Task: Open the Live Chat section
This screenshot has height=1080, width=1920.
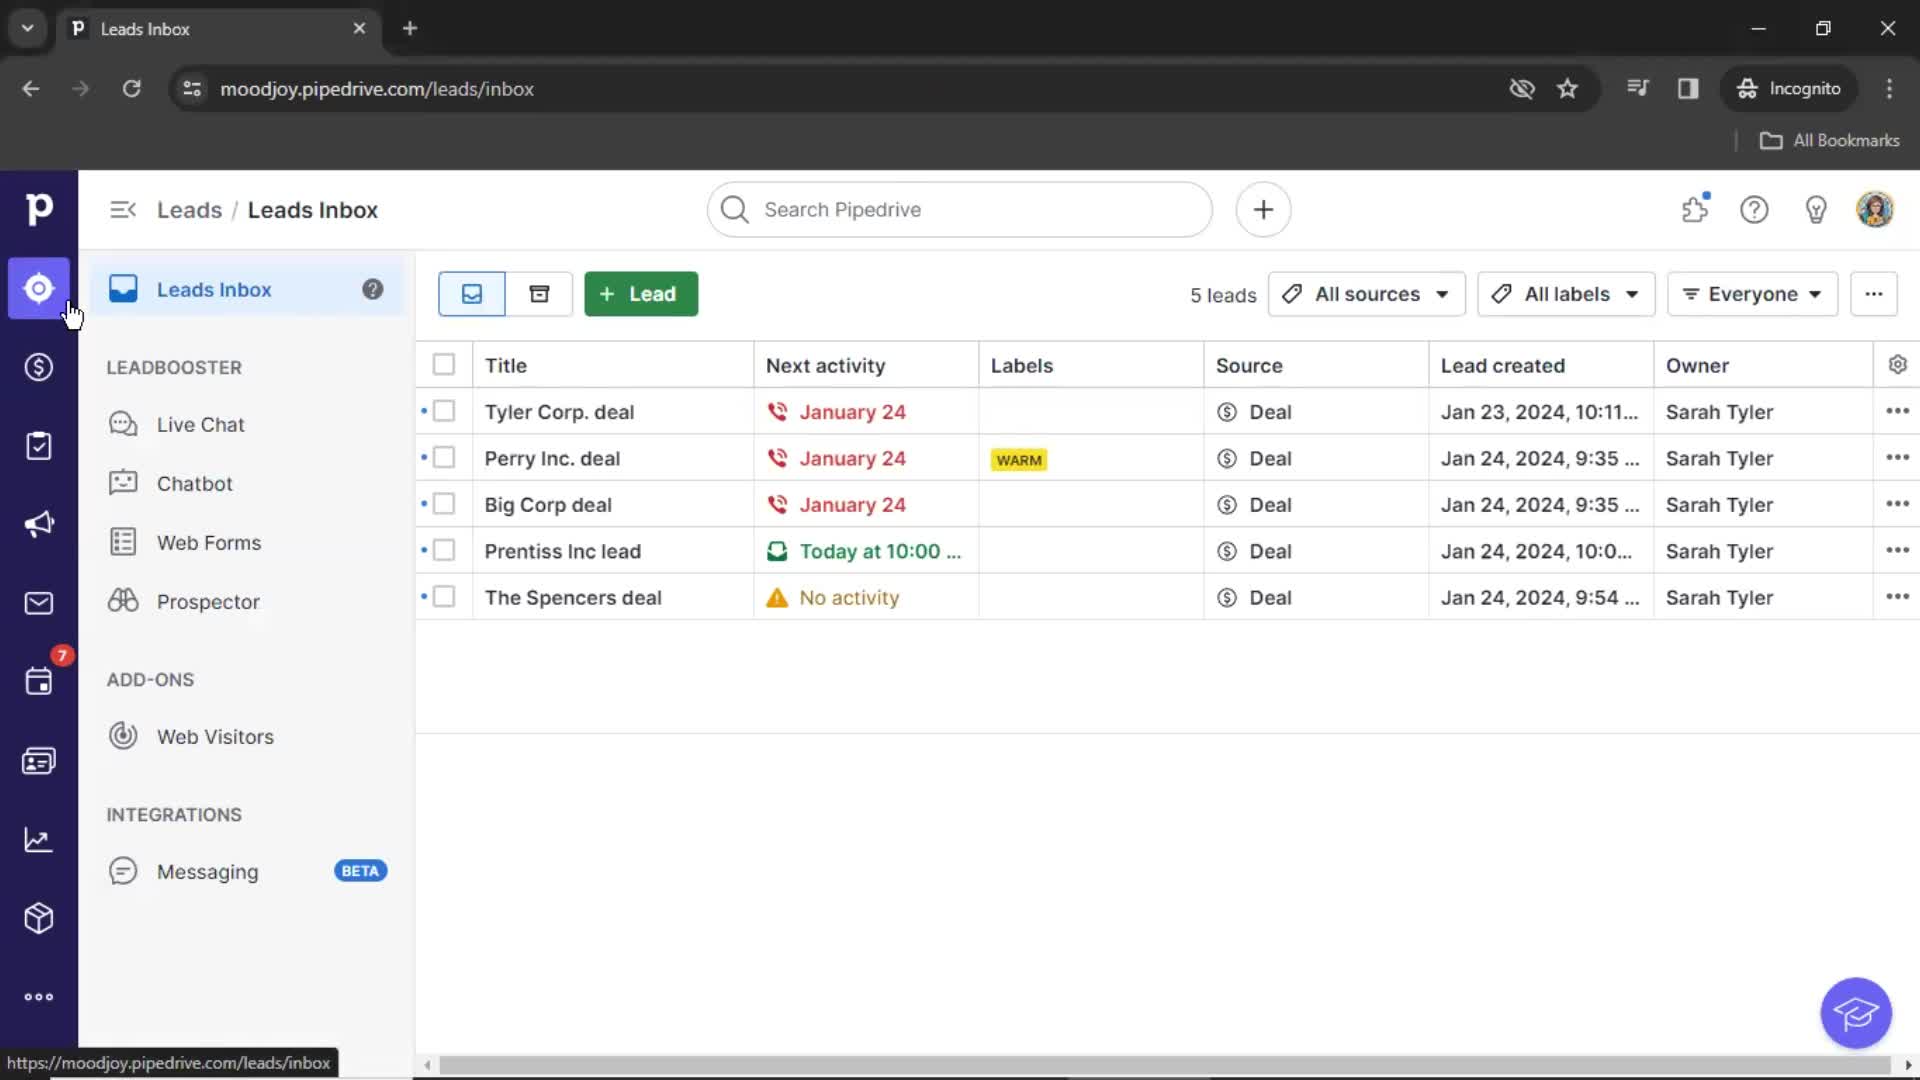Action: coord(200,423)
